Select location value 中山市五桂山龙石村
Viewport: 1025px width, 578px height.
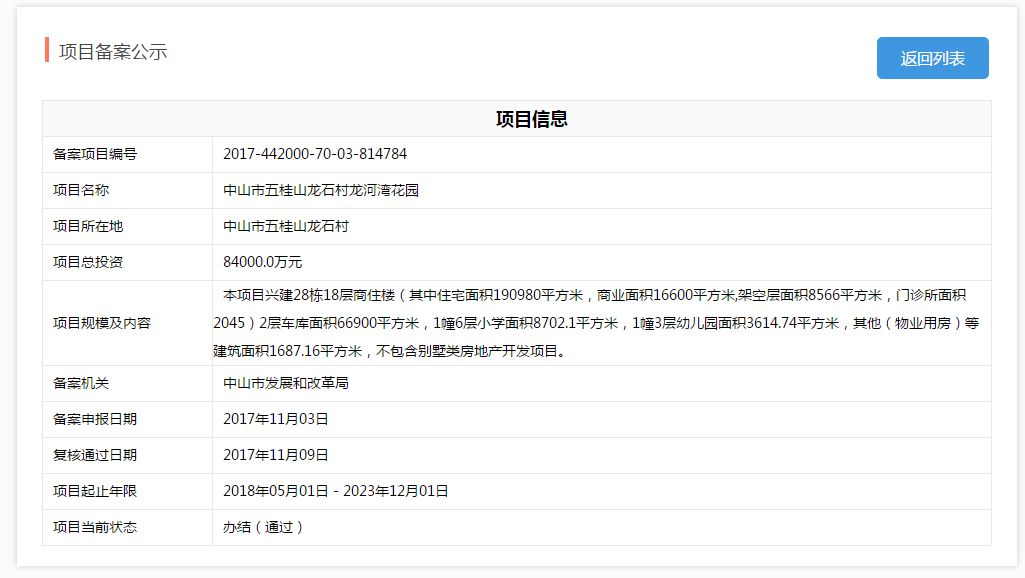286,226
